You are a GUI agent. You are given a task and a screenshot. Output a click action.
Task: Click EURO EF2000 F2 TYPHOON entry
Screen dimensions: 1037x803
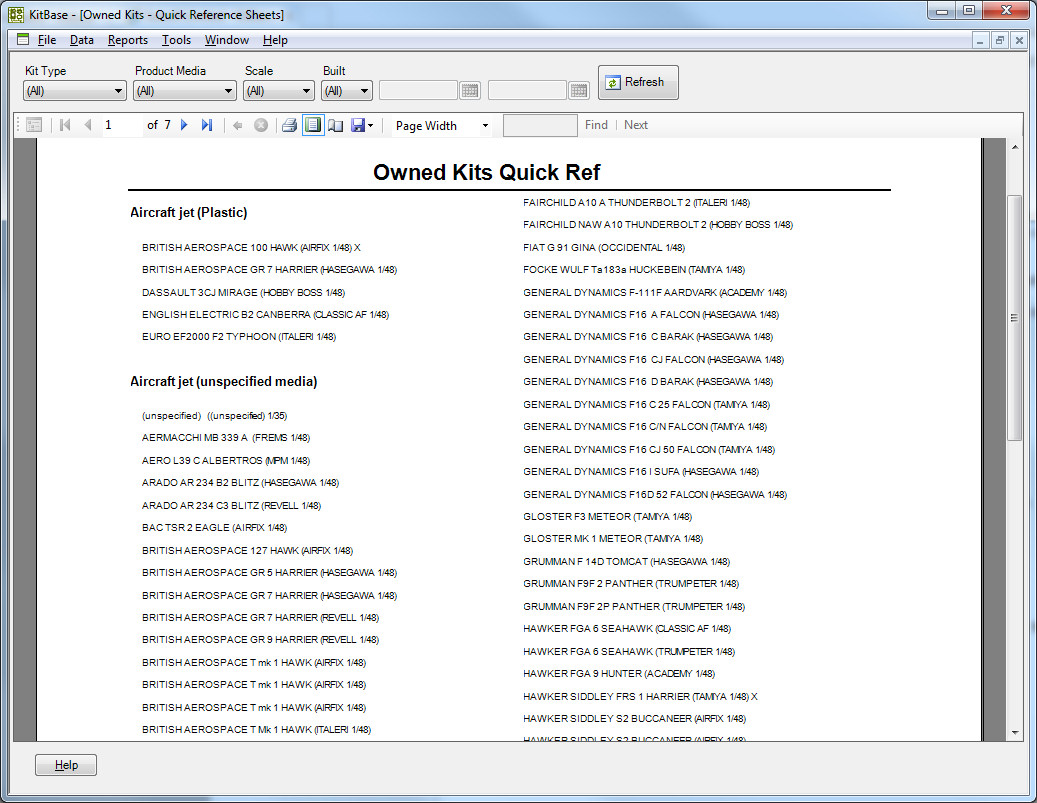point(239,337)
